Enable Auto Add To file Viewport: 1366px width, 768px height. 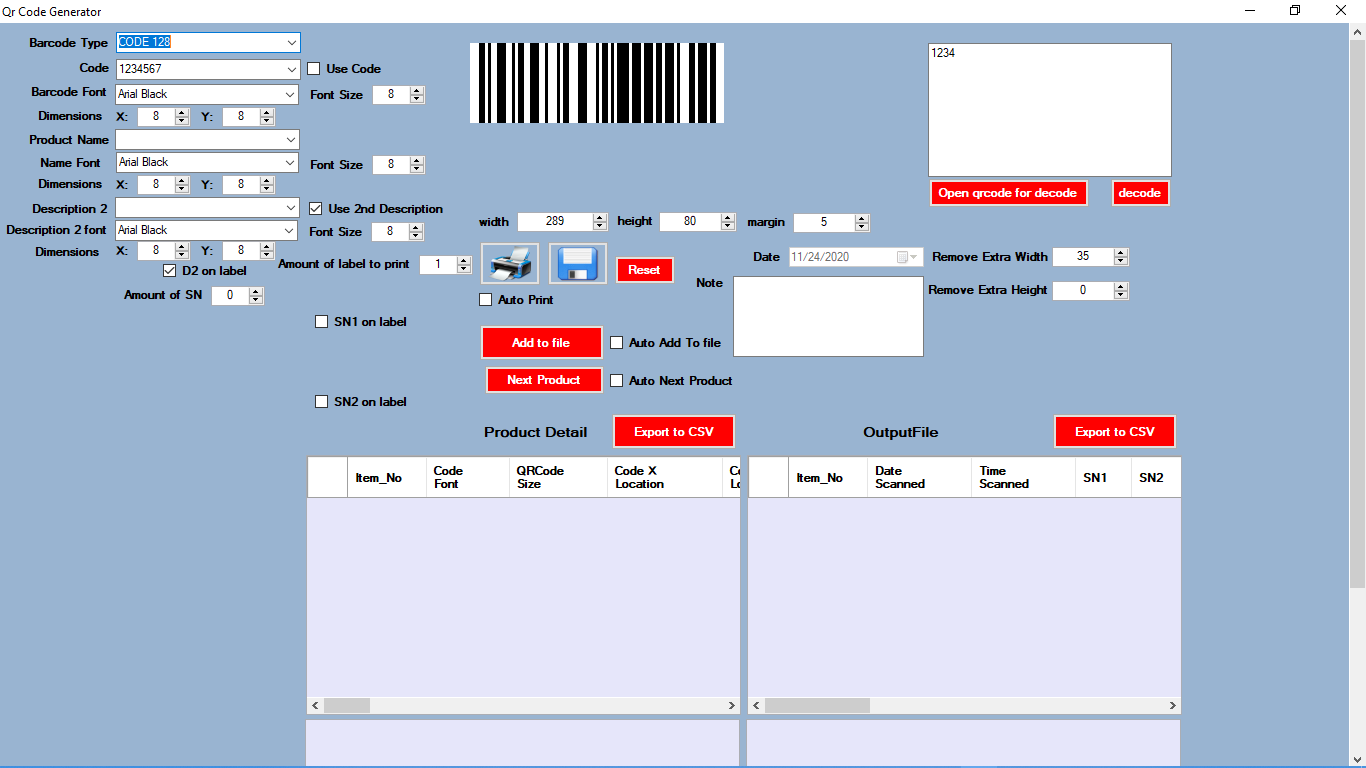(616, 342)
